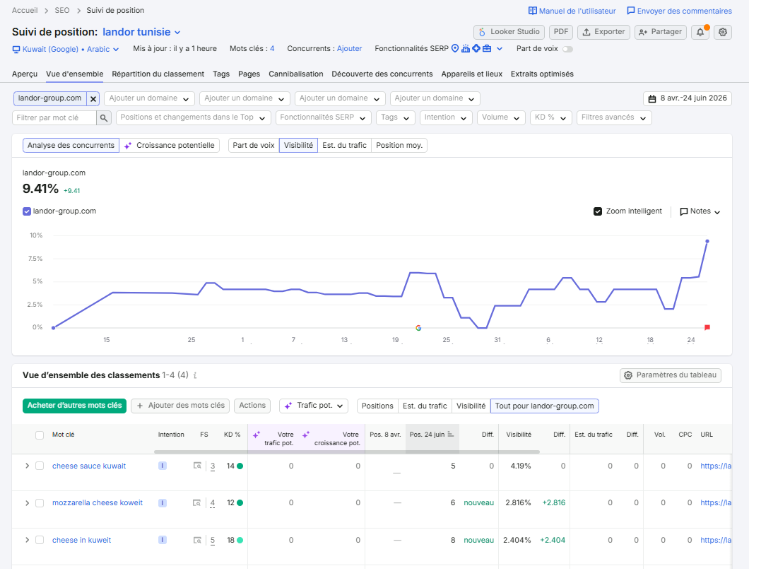This screenshot has height=569, width=760.
Task: Click Ajouter des mots clés button
Action: tap(180, 406)
